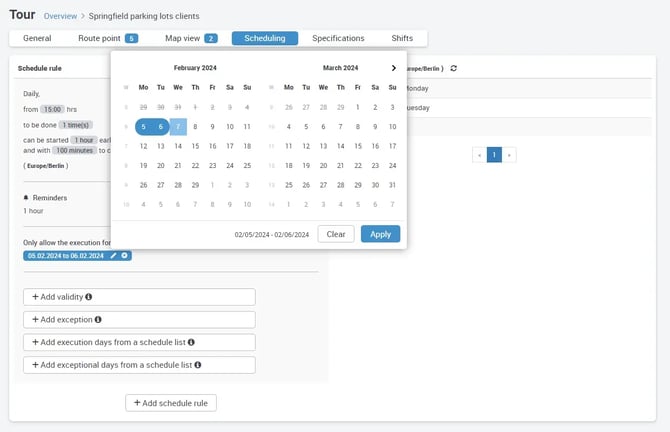Screen dimensions: 670x432
Task: Click Add exception button
Action: (139, 319)
